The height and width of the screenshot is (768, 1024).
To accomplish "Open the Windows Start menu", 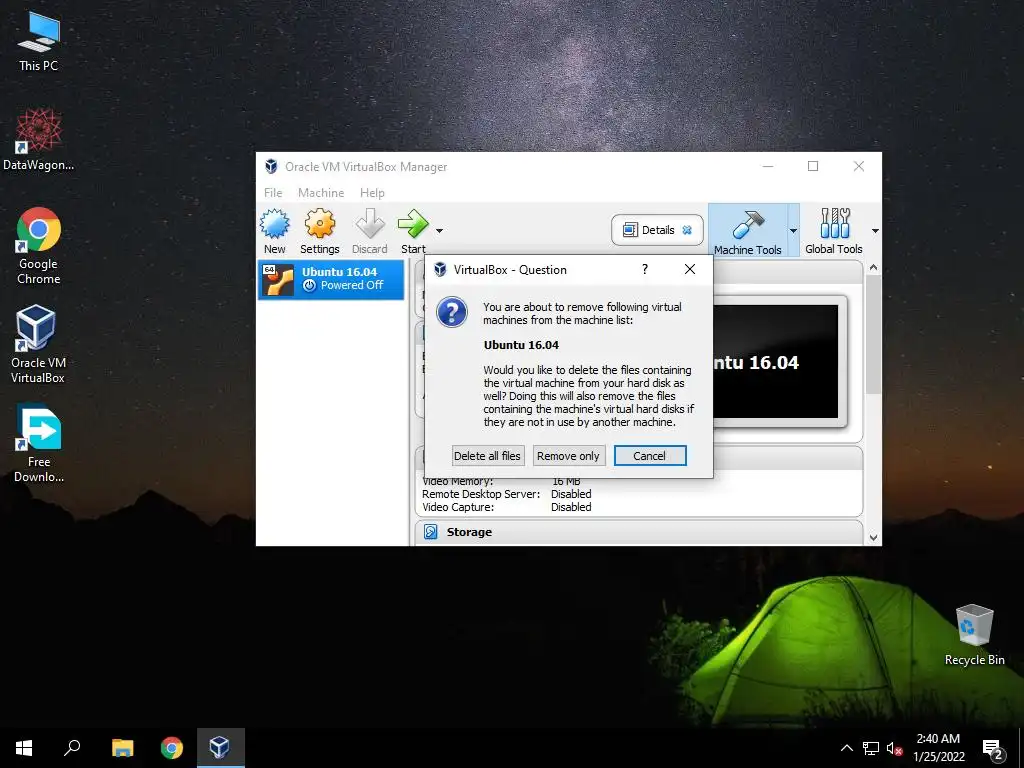I will (24, 748).
